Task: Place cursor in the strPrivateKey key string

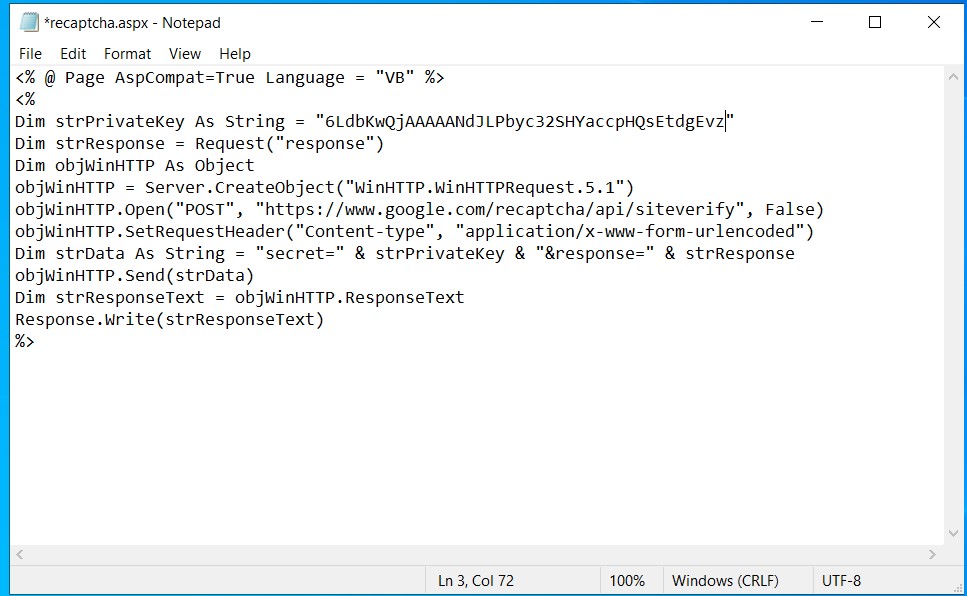Action: click(x=524, y=122)
